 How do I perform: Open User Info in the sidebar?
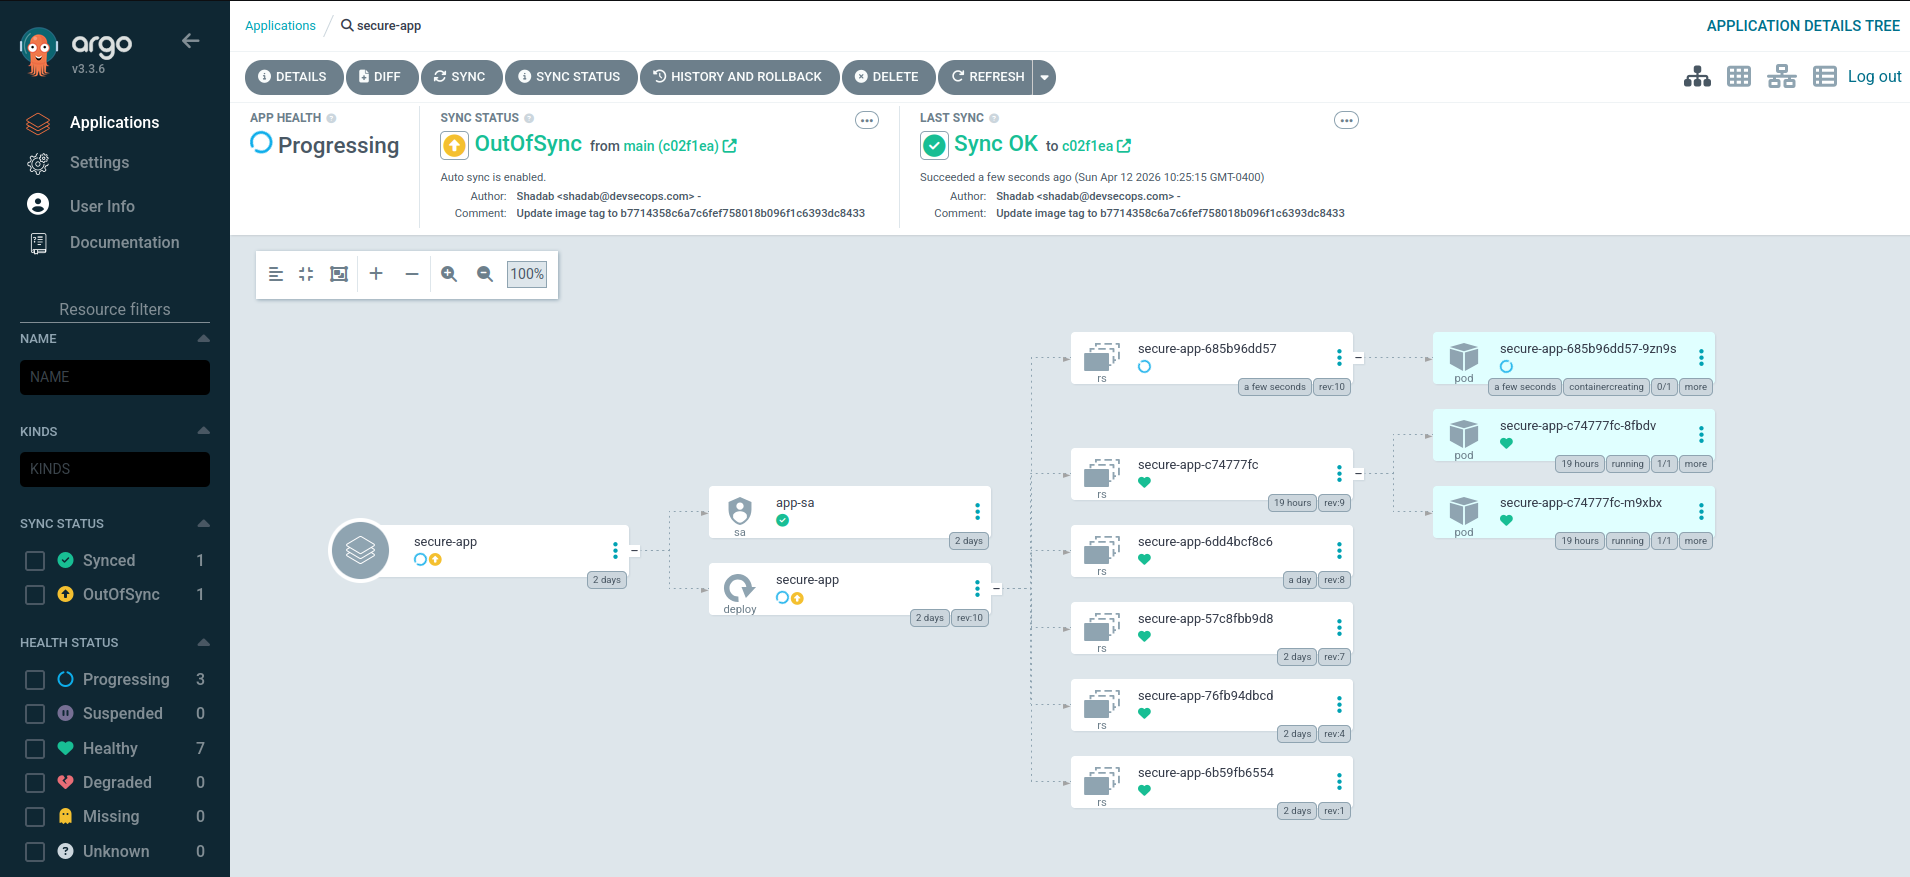(x=102, y=206)
